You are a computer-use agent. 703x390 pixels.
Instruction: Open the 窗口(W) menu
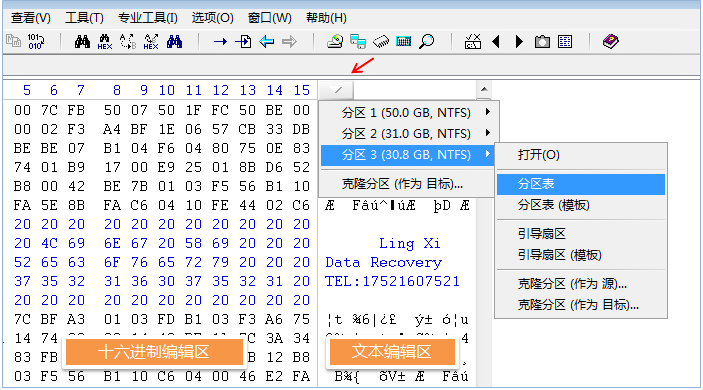click(x=269, y=18)
